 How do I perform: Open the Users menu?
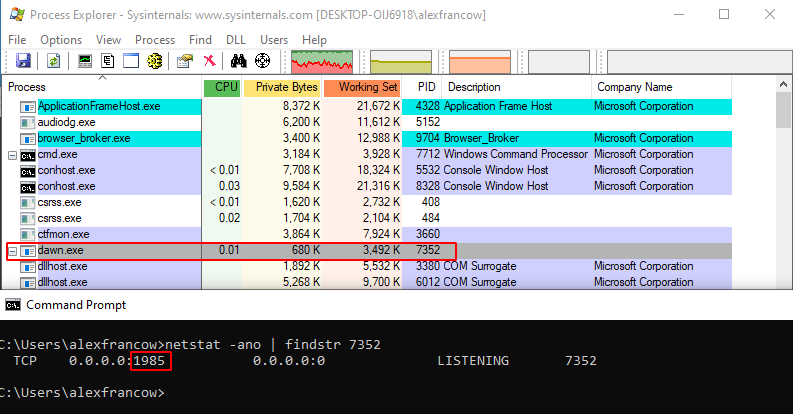pos(274,40)
